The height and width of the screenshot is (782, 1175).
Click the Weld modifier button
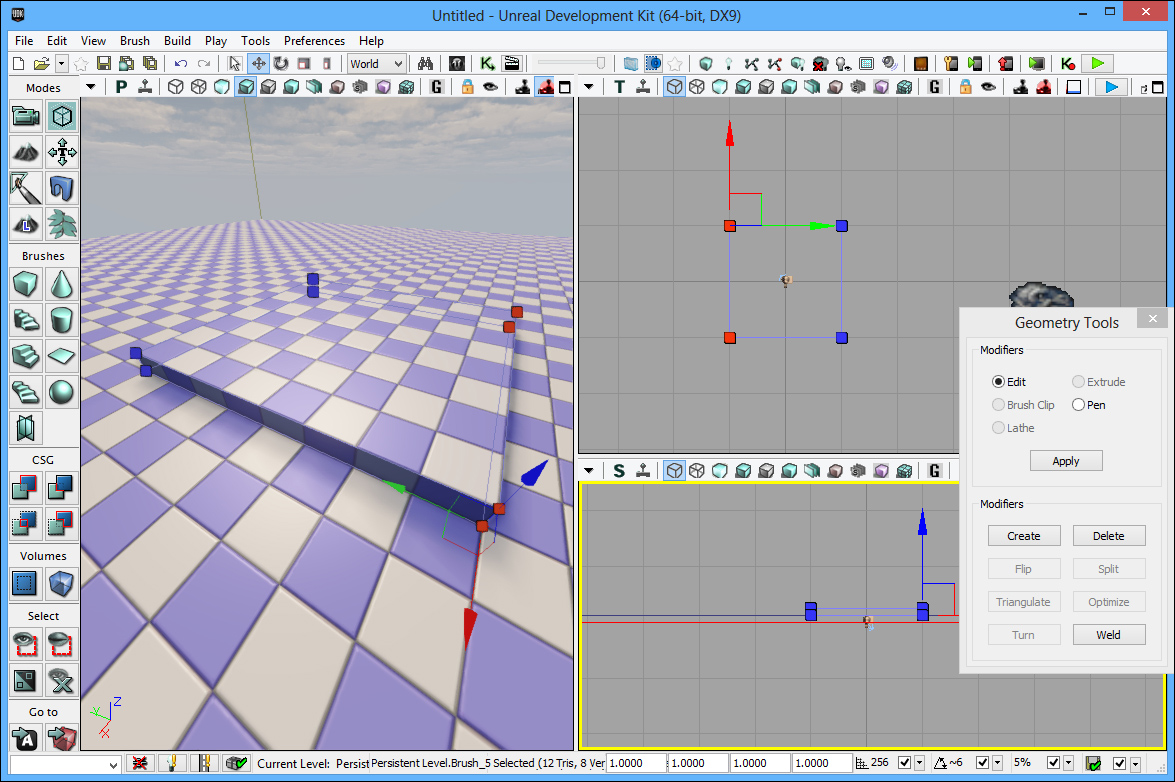tap(1108, 635)
